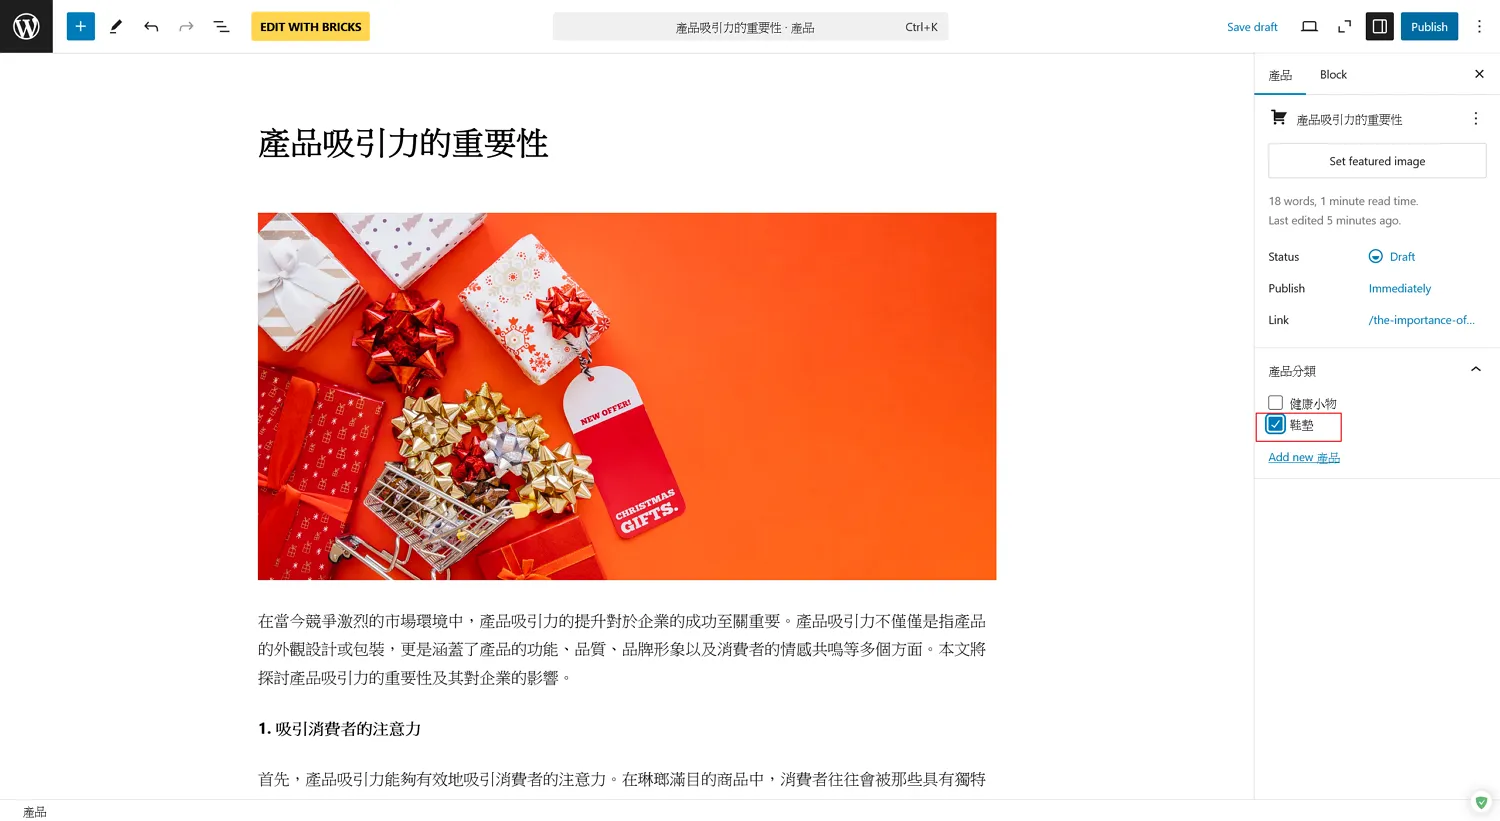This screenshot has width=1500, height=821.
Task: Select the Christmas gifts image block
Action: point(627,396)
